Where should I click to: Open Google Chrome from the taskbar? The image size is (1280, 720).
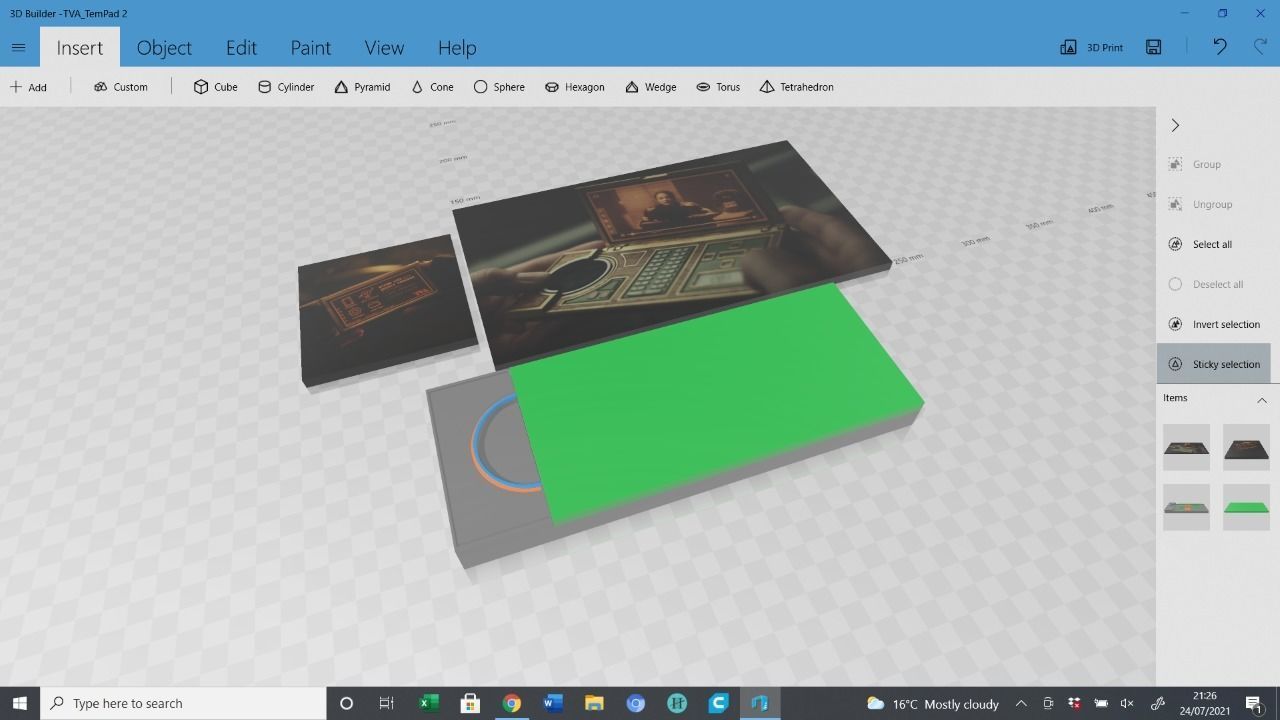pyautogui.click(x=511, y=703)
